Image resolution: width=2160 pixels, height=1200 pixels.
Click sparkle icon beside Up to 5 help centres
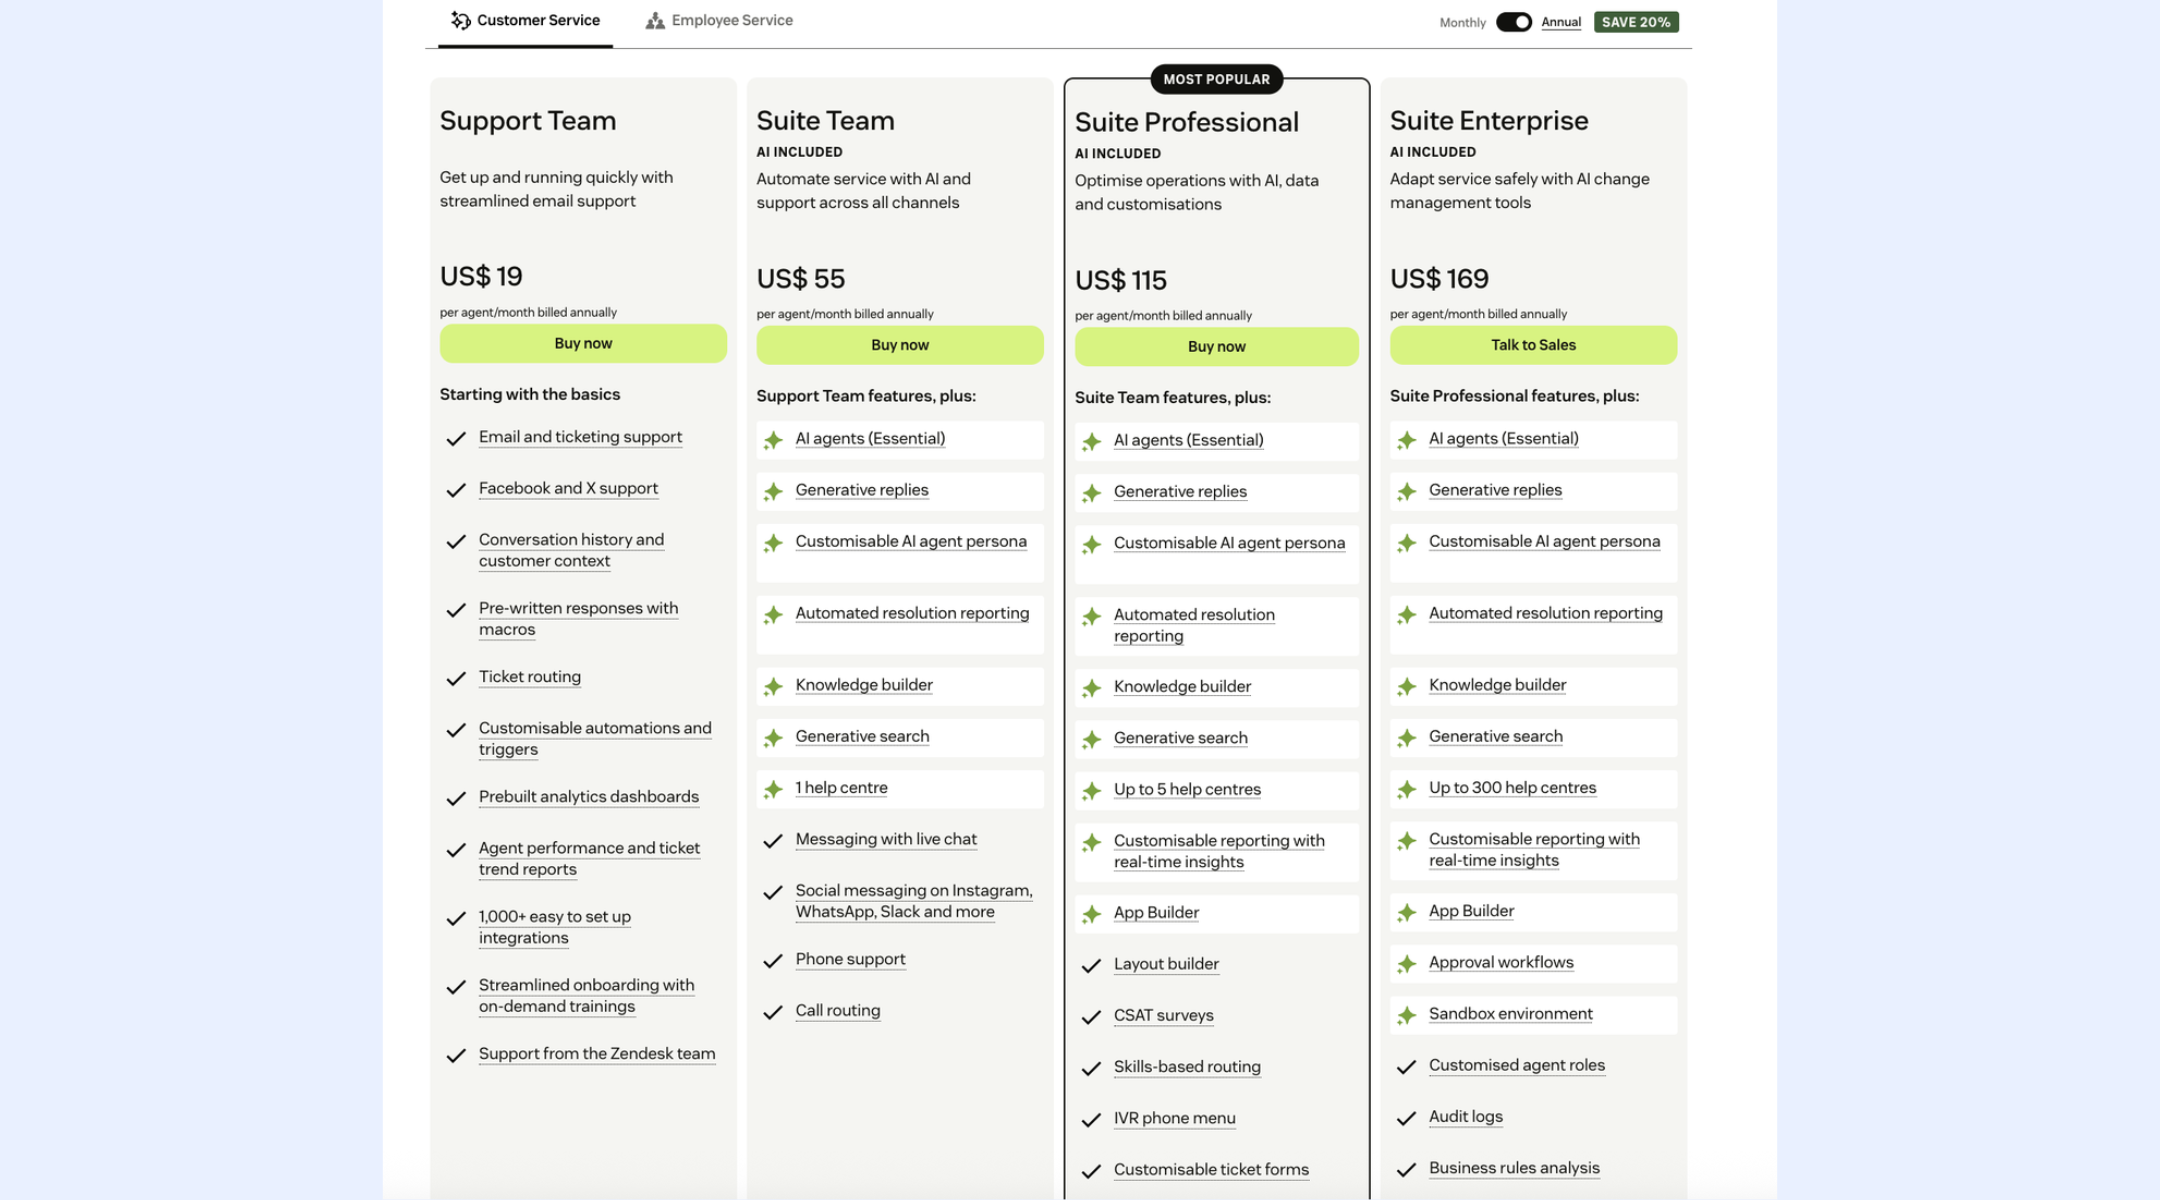pos(1092,791)
